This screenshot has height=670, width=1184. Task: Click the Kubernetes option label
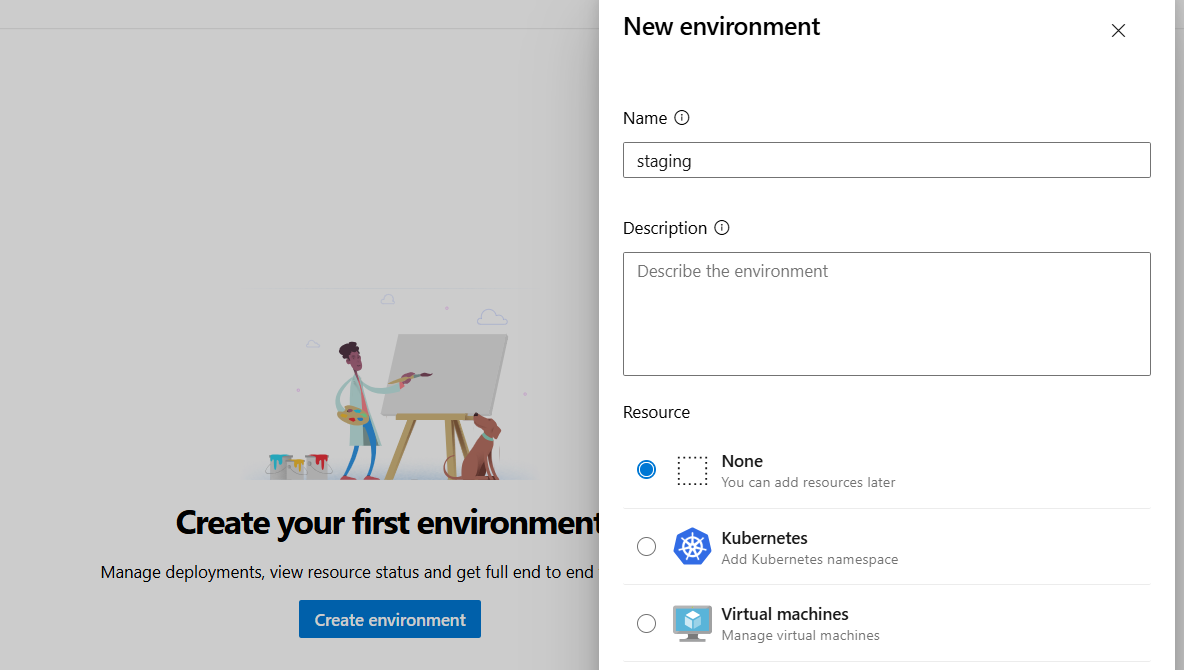pyautogui.click(x=764, y=538)
